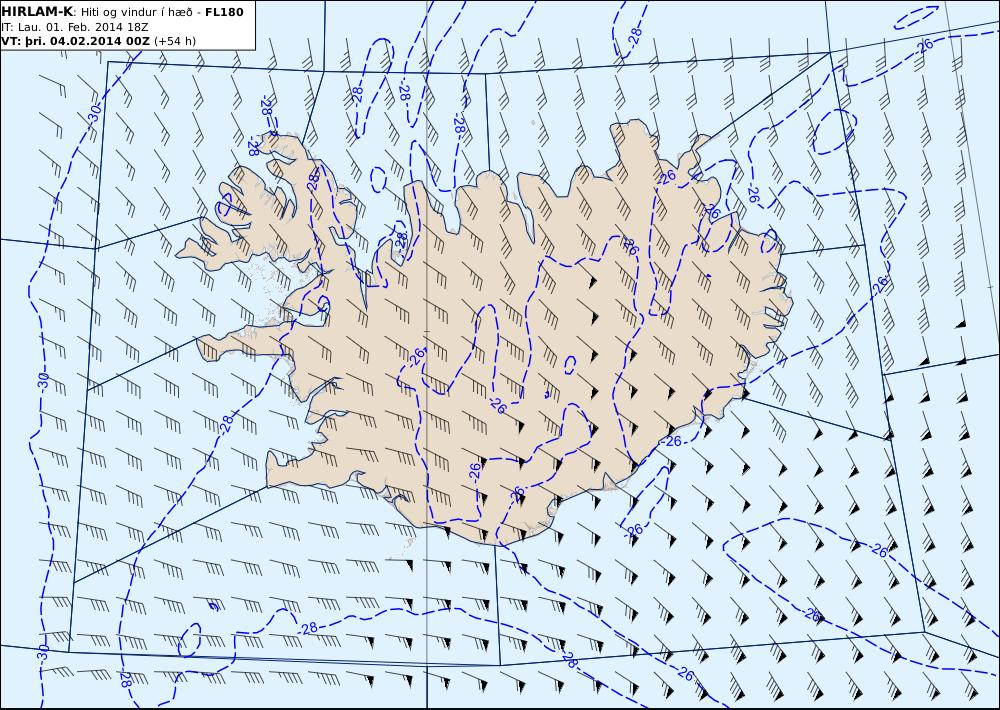Click the 'VT: þri. 04.02.2014 00Z' valid time
Viewport: 1000px width, 710px height.
coord(76,41)
